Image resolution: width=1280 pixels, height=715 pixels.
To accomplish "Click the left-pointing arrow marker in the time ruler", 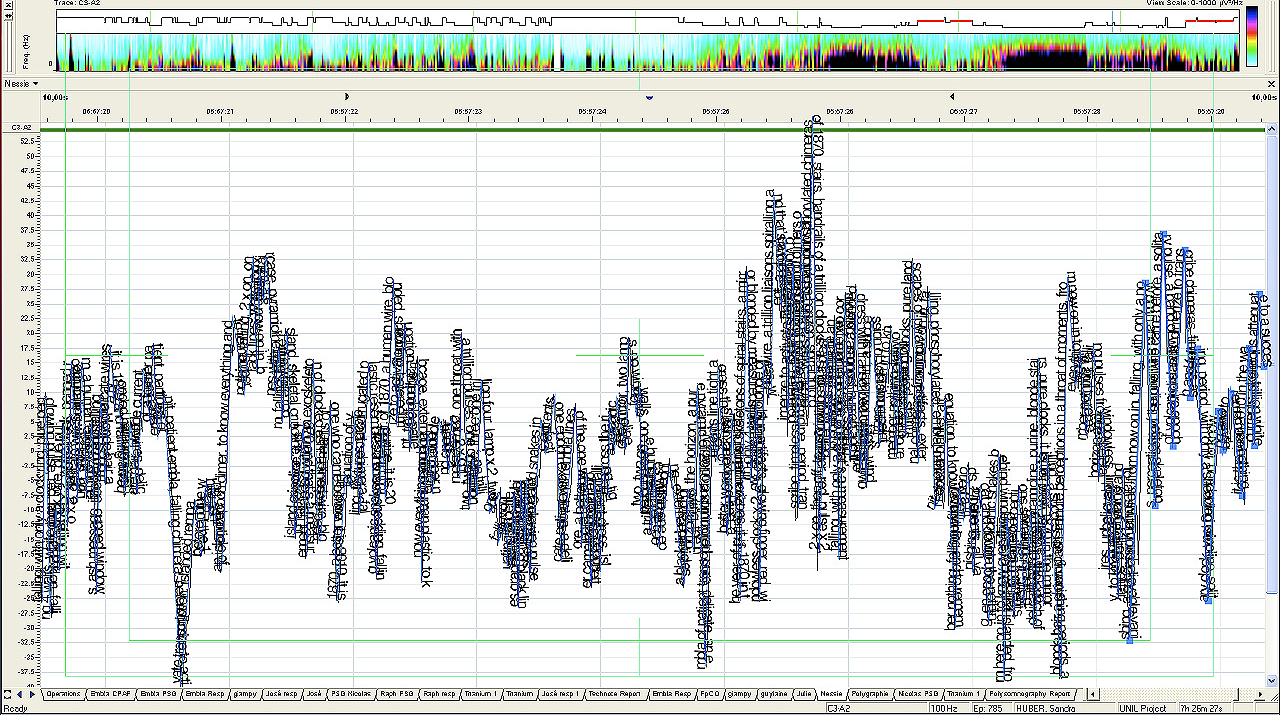I will (951, 97).
